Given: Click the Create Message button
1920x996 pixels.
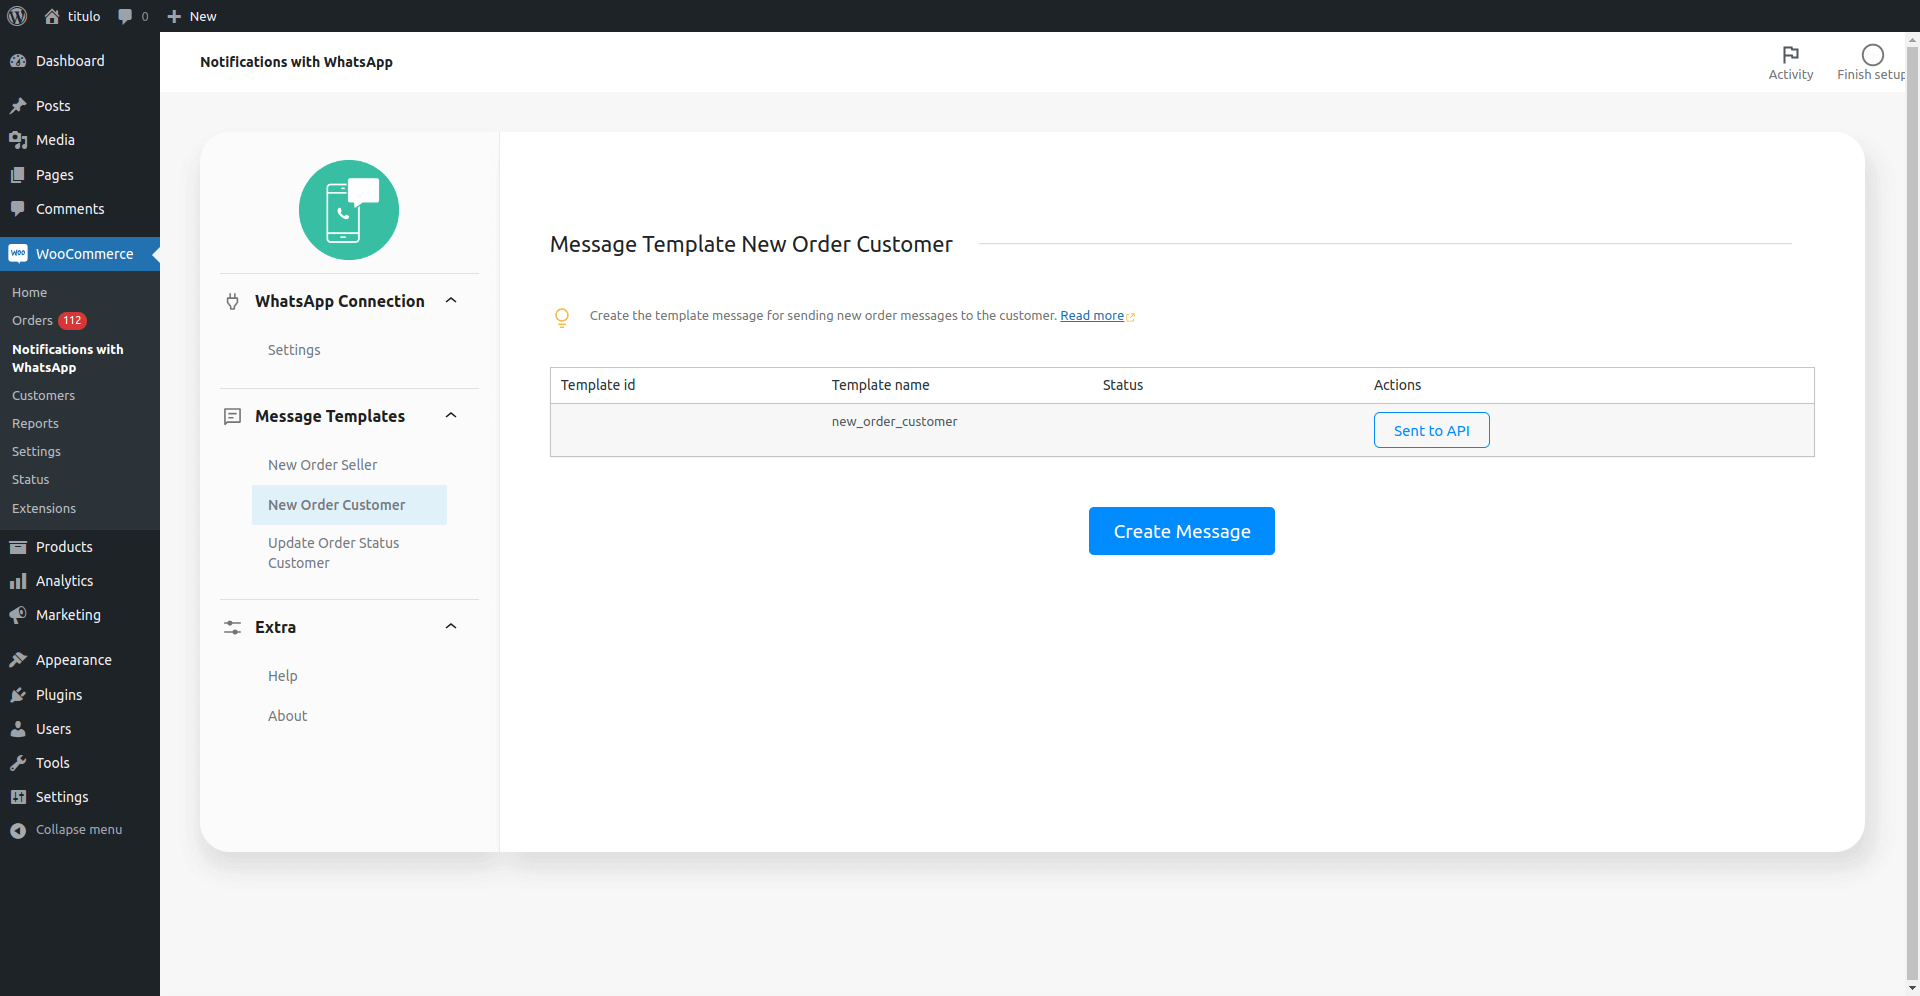Looking at the screenshot, I should (1181, 531).
